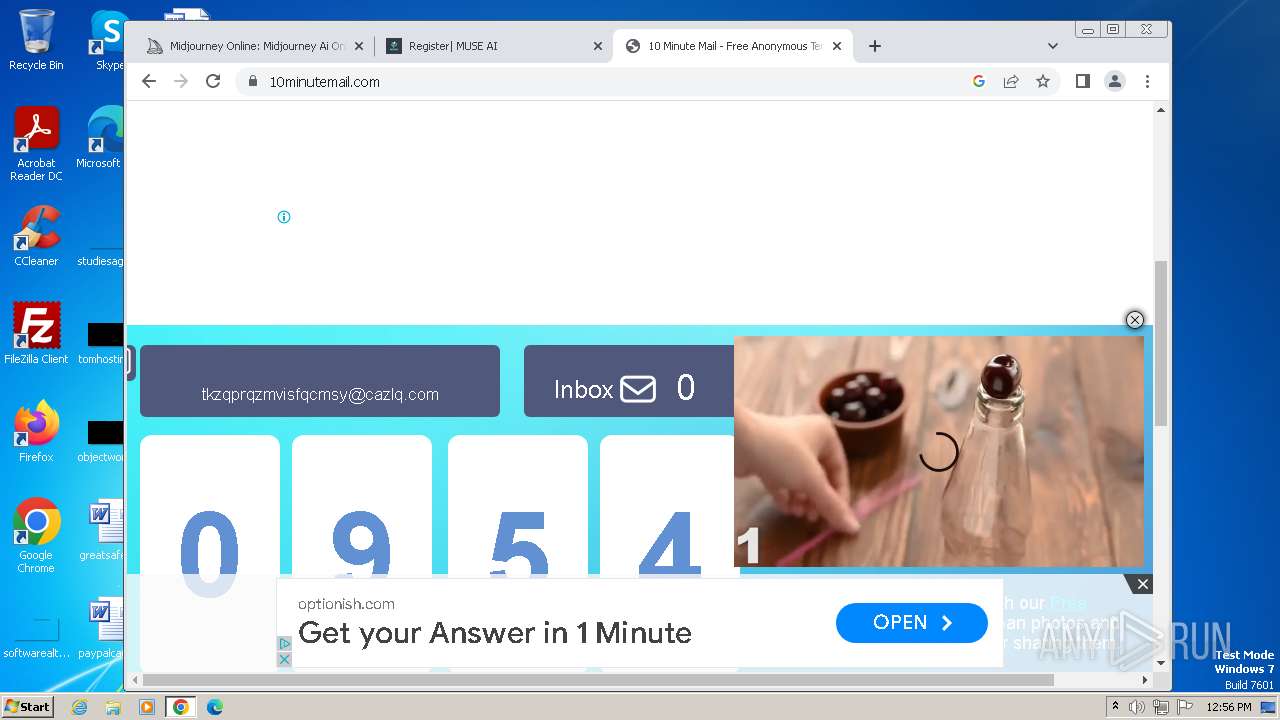Open the Chrome share page icon

(x=1011, y=82)
